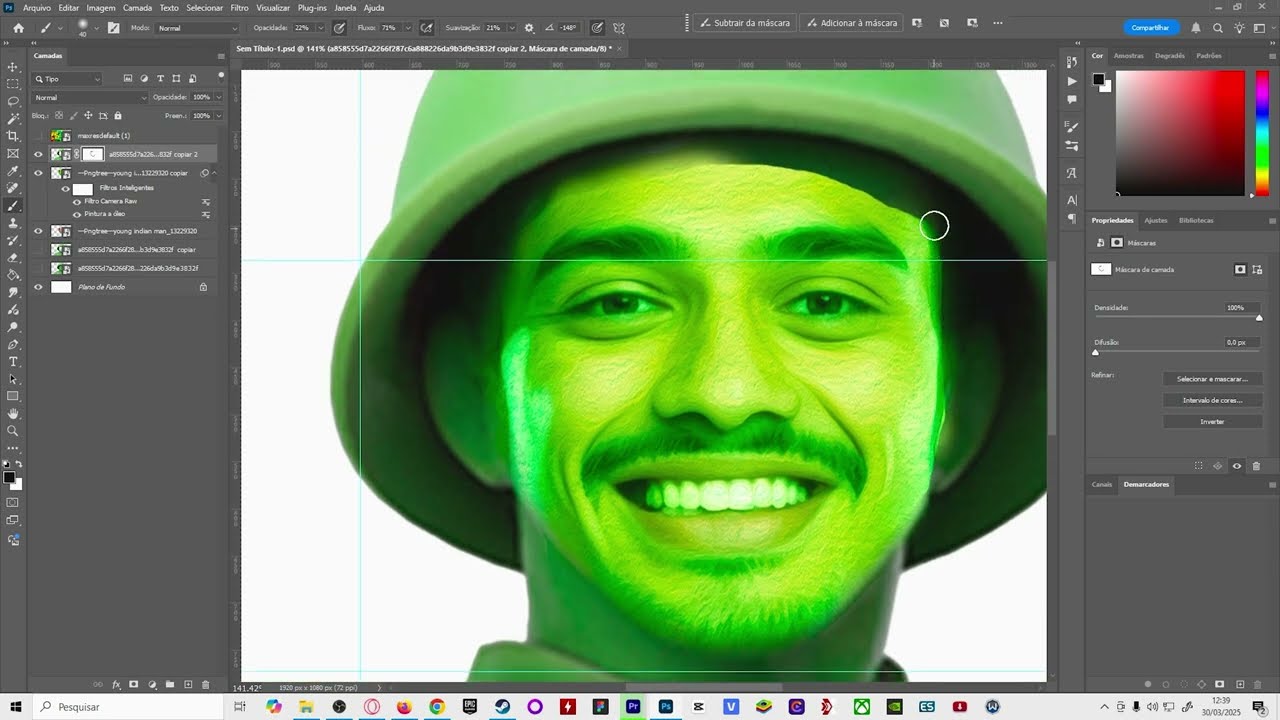The width and height of the screenshot is (1280, 720).
Task: Select the Horizontal Type tool
Action: pos(13,361)
